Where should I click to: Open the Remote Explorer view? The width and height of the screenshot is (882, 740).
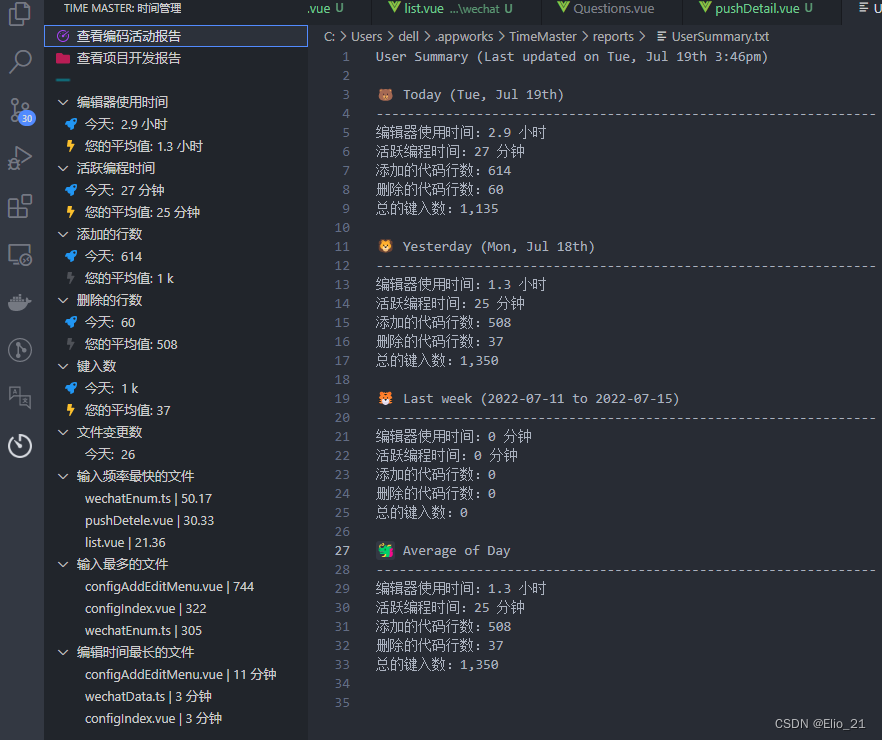pyautogui.click(x=20, y=255)
